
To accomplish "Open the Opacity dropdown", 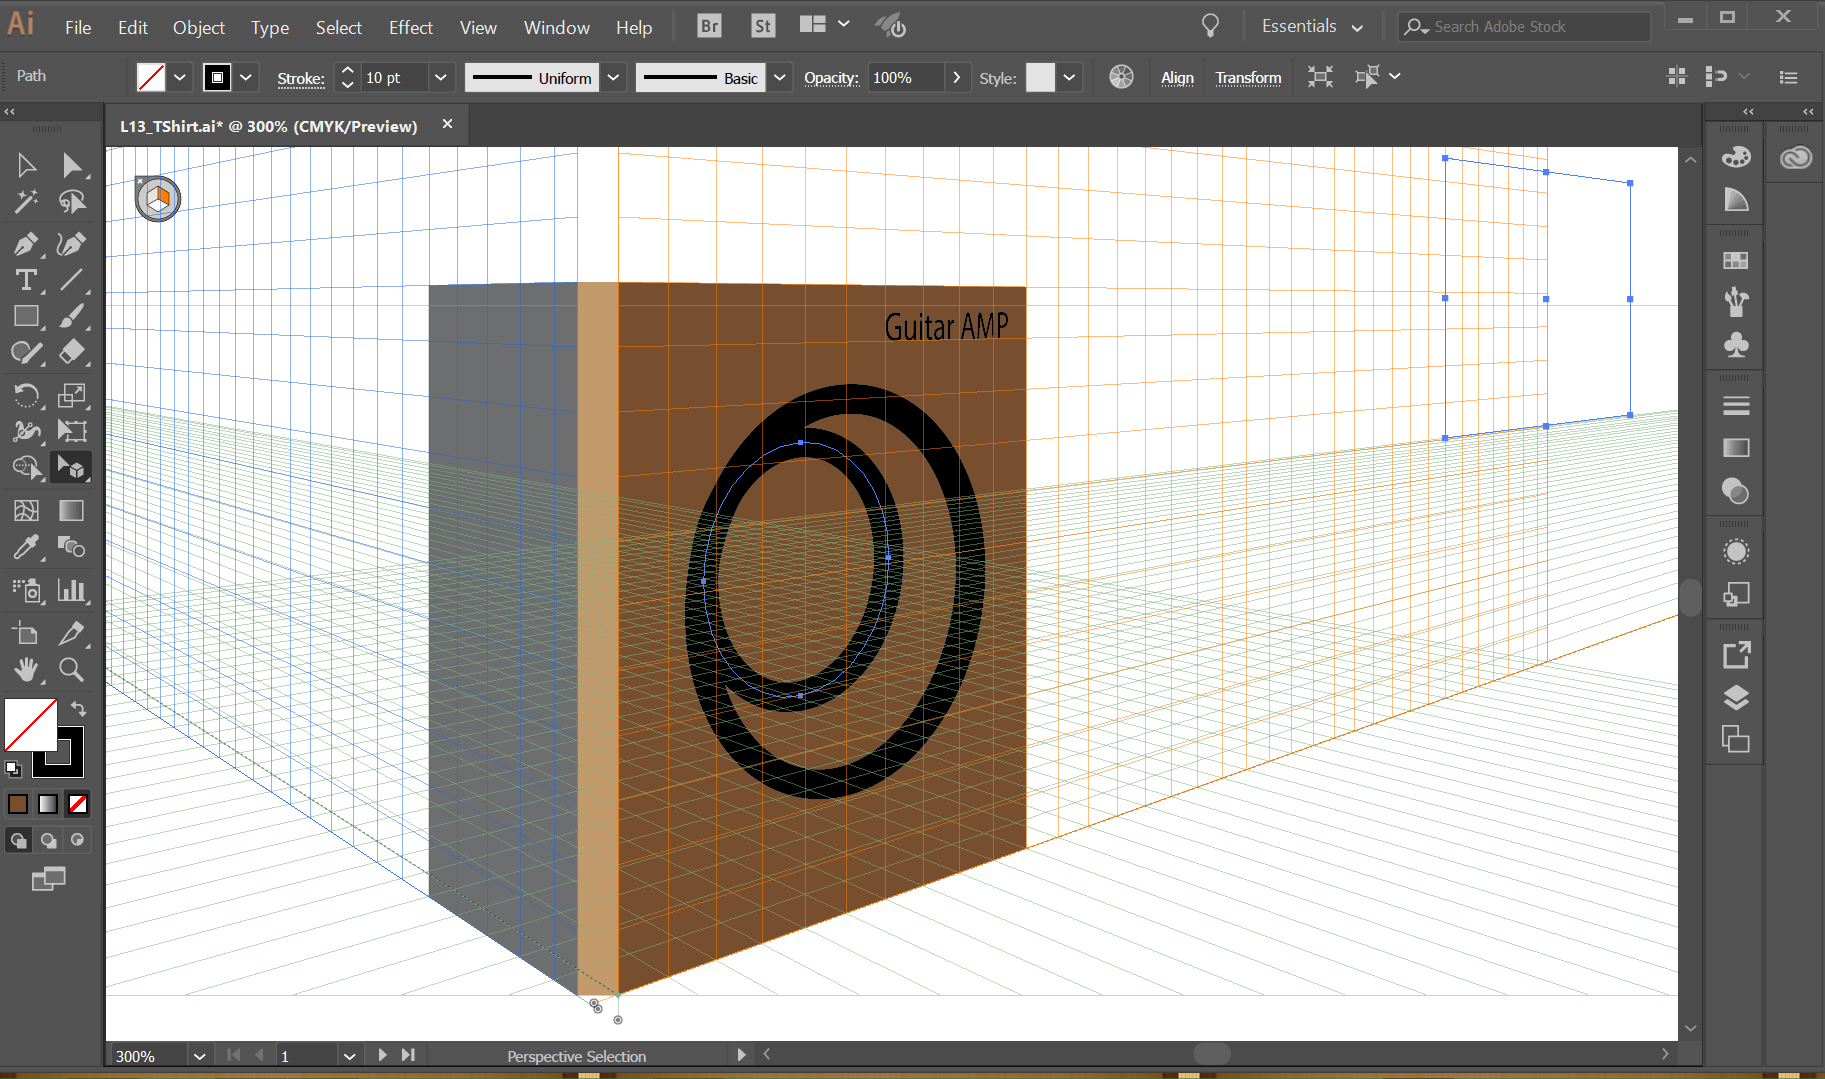I will [x=956, y=77].
